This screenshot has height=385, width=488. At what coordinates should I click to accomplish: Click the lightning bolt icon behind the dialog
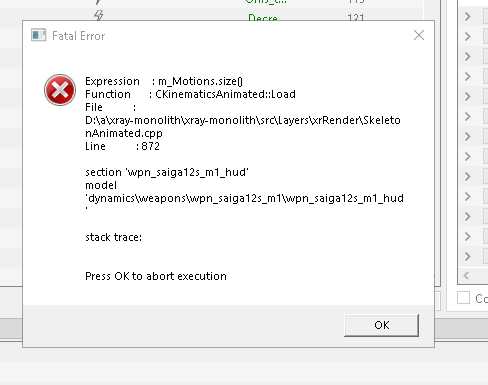pos(99,15)
